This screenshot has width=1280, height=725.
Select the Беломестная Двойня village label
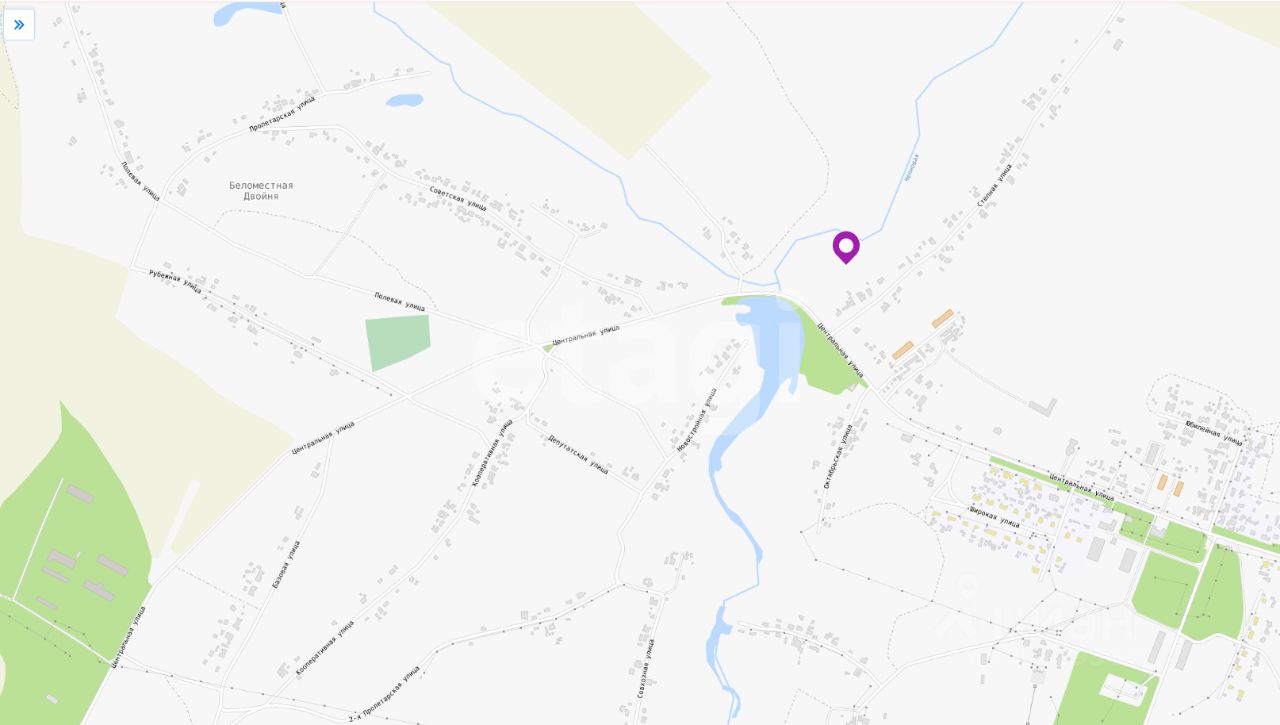pyautogui.click(x=261, y=190)
